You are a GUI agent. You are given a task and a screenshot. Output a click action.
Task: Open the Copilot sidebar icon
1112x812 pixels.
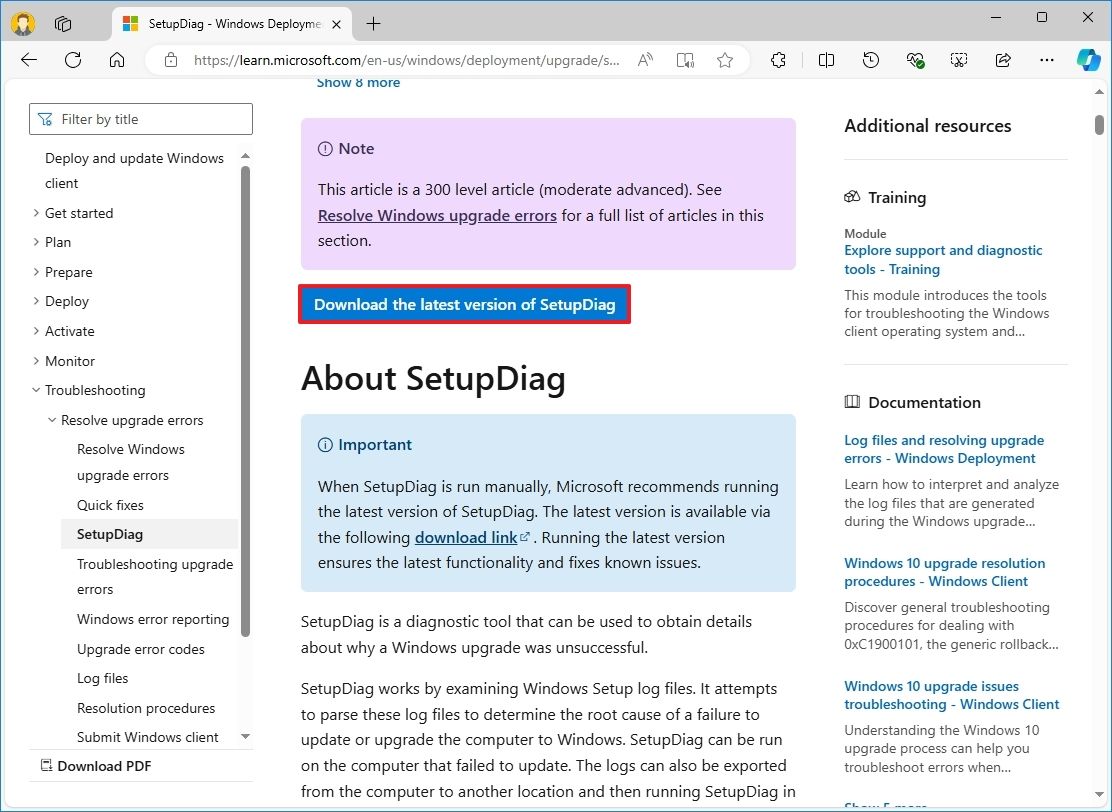click(1088, 60)
